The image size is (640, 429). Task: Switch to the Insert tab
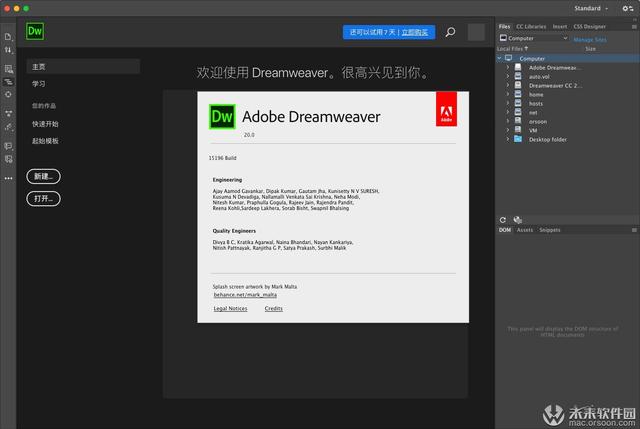pos(560,27)
